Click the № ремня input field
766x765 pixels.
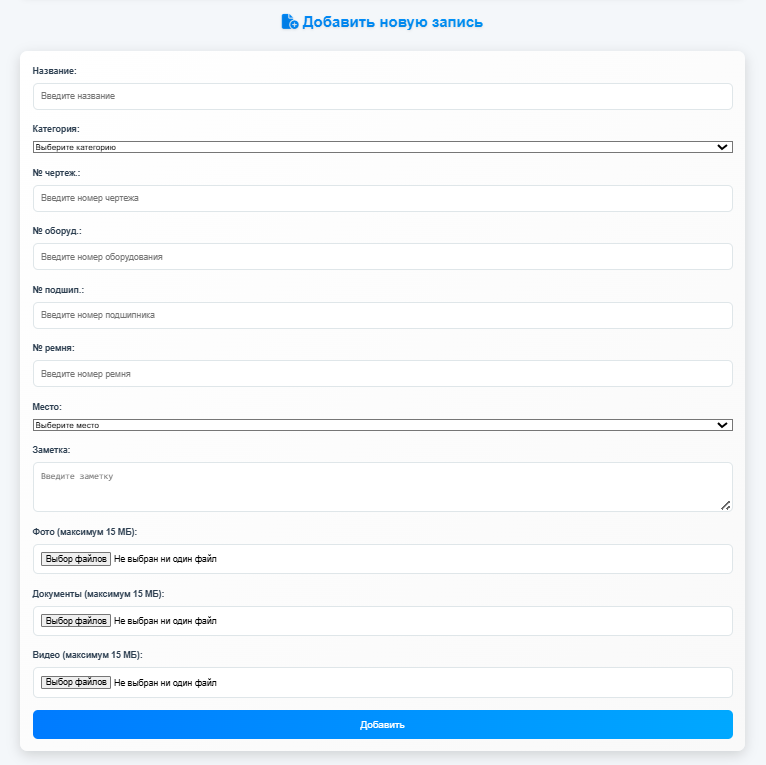point(382,374)
